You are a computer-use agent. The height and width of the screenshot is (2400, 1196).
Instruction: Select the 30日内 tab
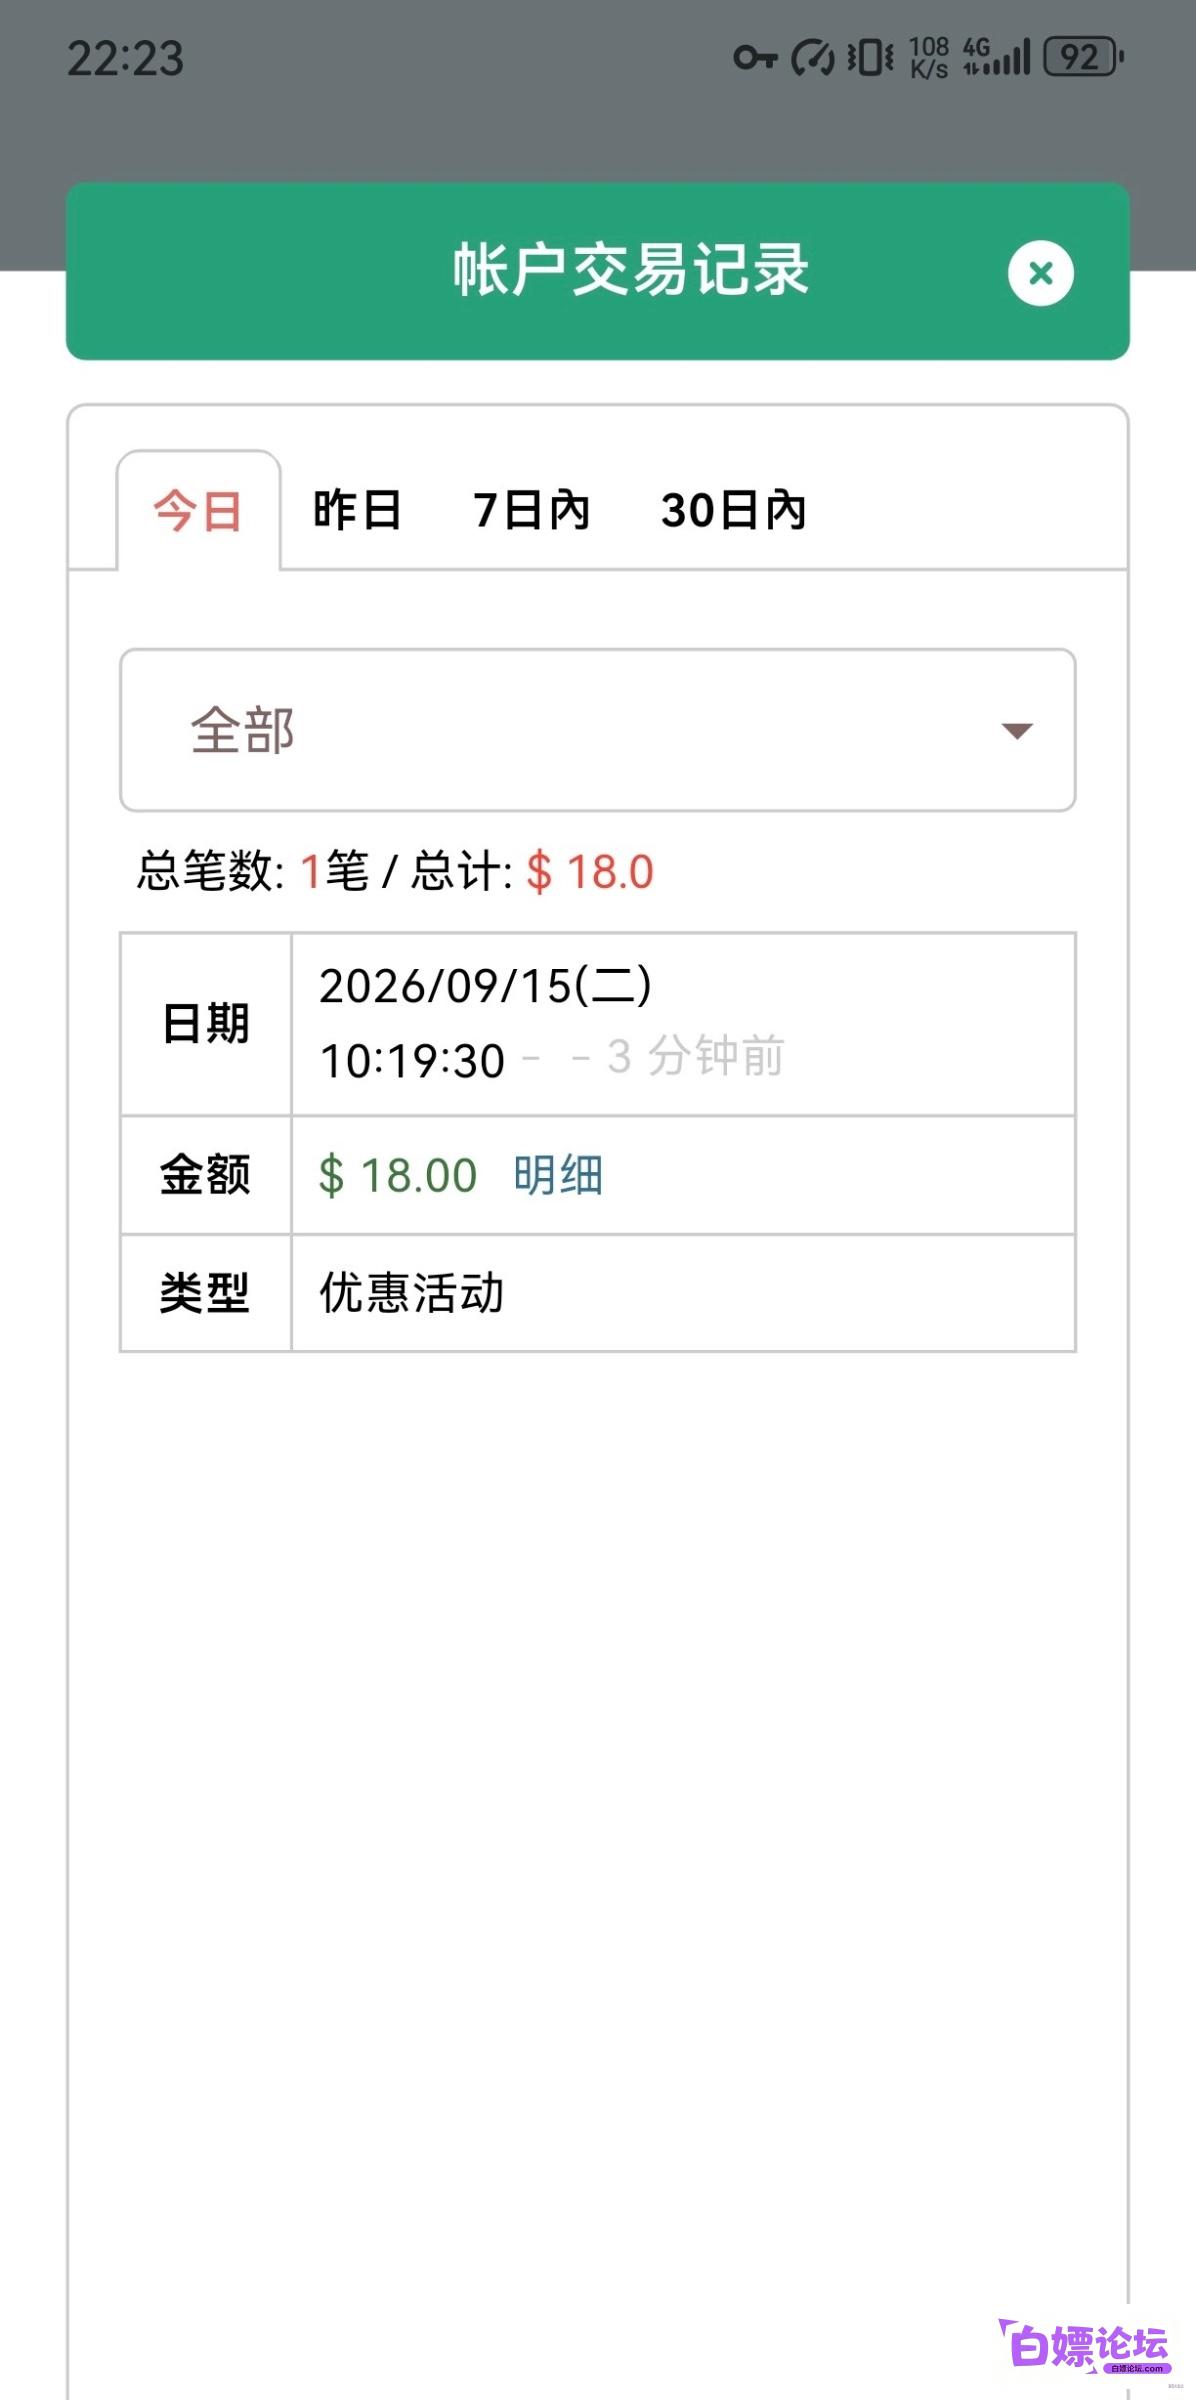(x=733, y=510)
